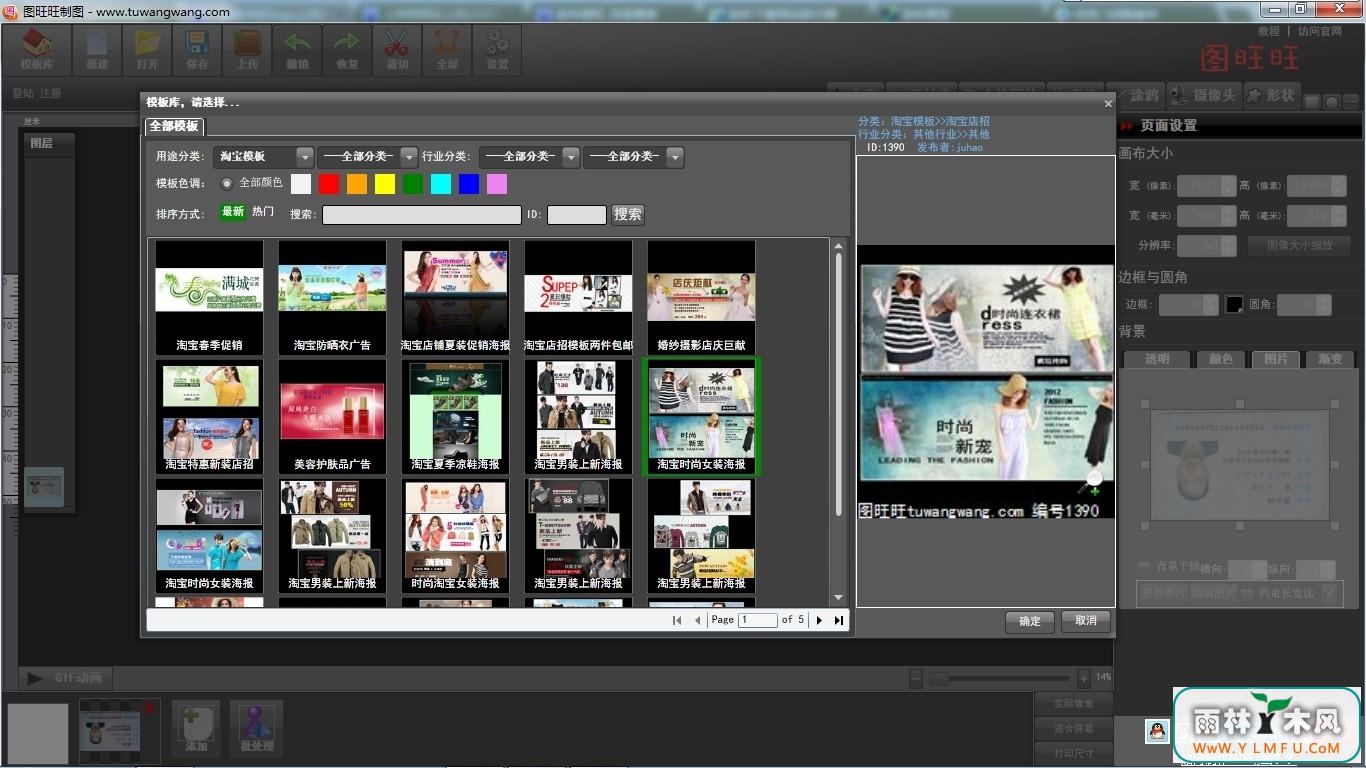Click the template search text field
The image size is (1366, 768).
[422, 215]
